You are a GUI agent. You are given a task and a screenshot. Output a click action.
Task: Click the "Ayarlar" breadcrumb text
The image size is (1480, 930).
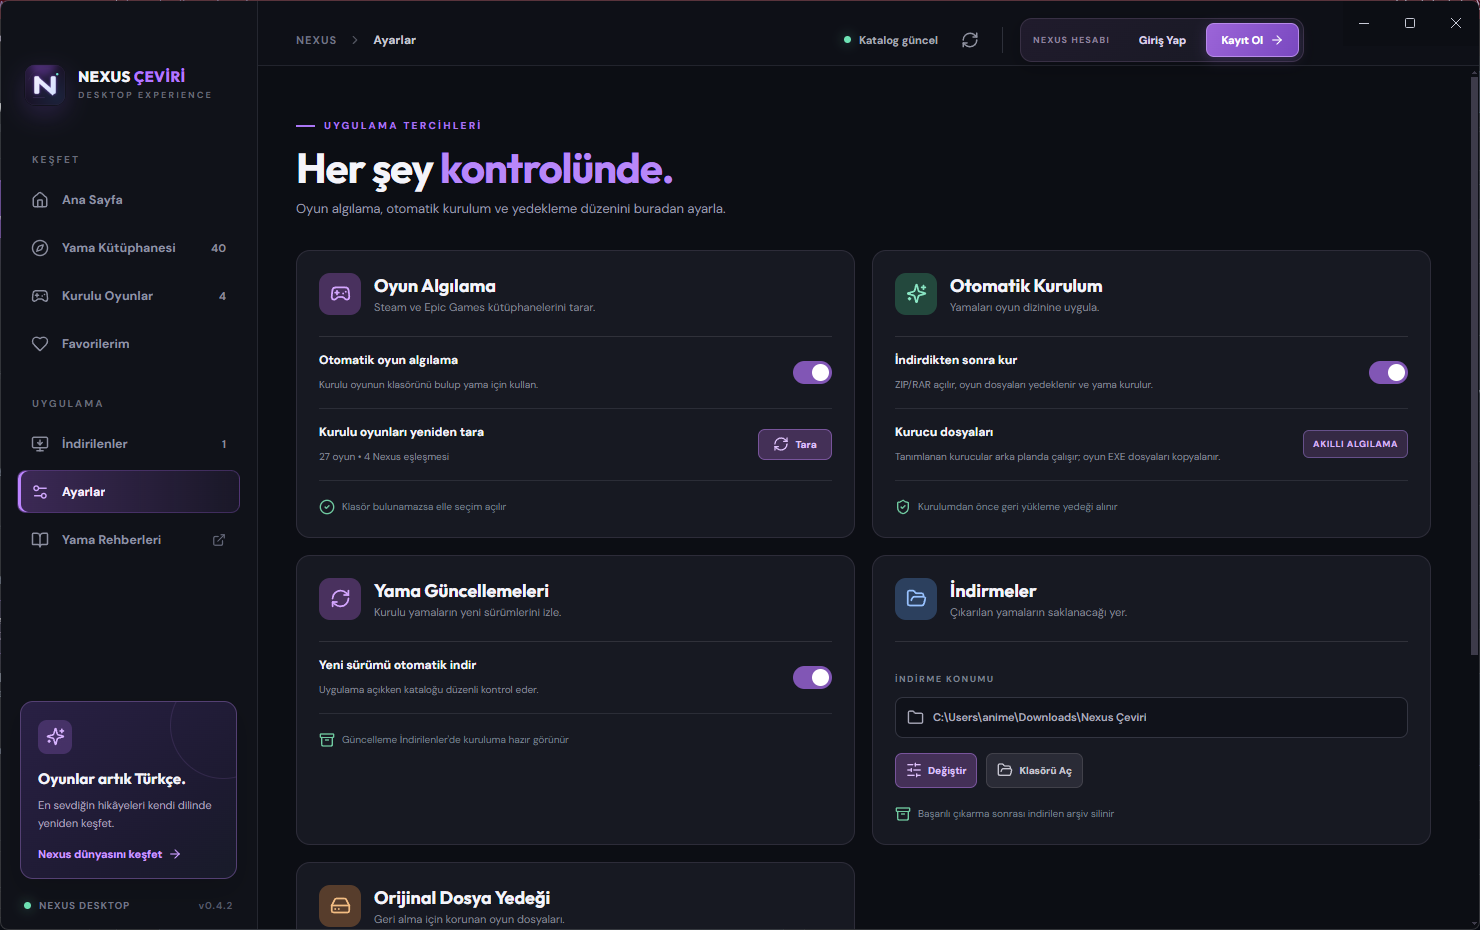(394, 40)
